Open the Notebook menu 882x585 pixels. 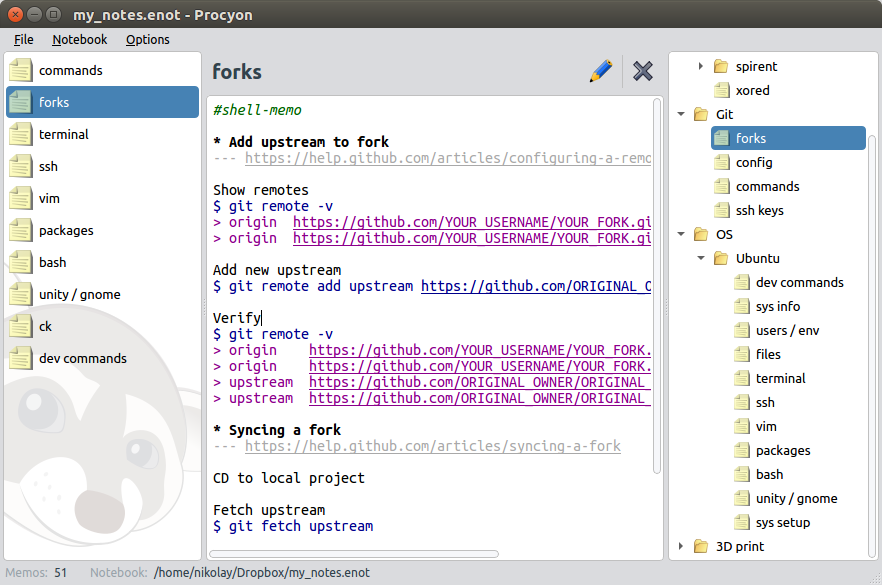[x=79, y=39]
